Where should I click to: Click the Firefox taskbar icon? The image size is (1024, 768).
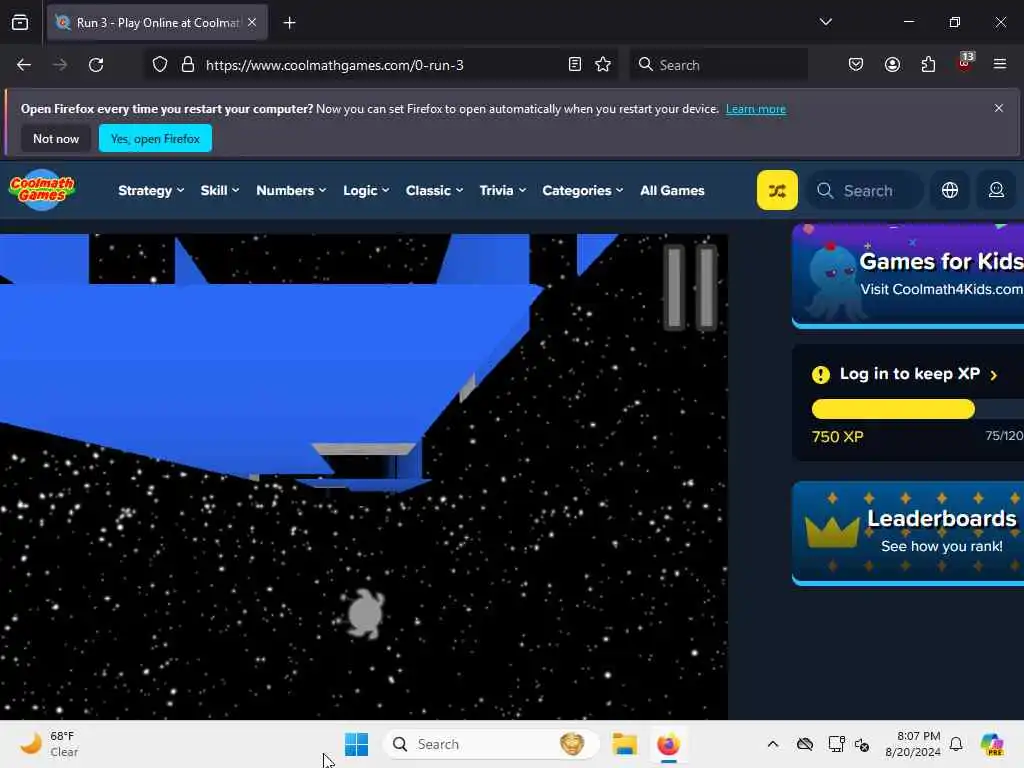668,744
